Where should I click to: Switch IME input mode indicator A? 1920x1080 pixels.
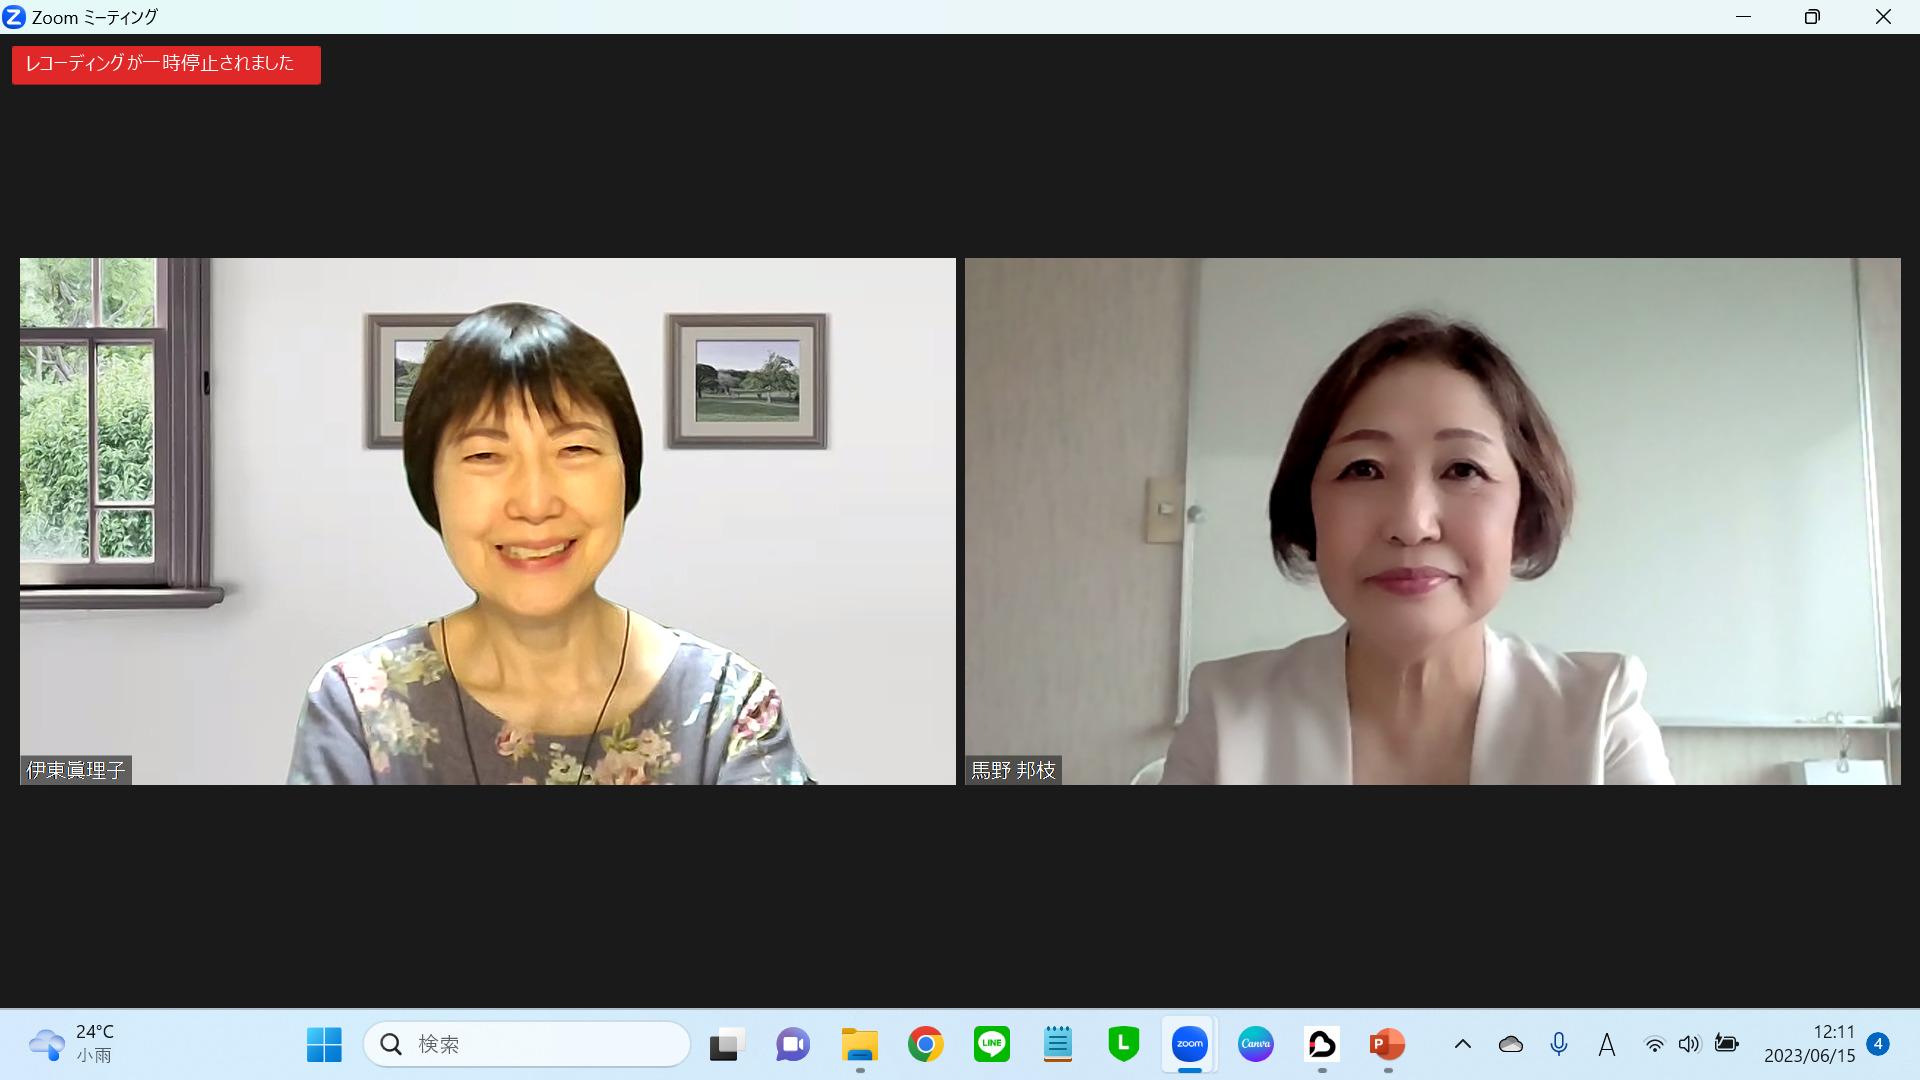[1606, 1044]
